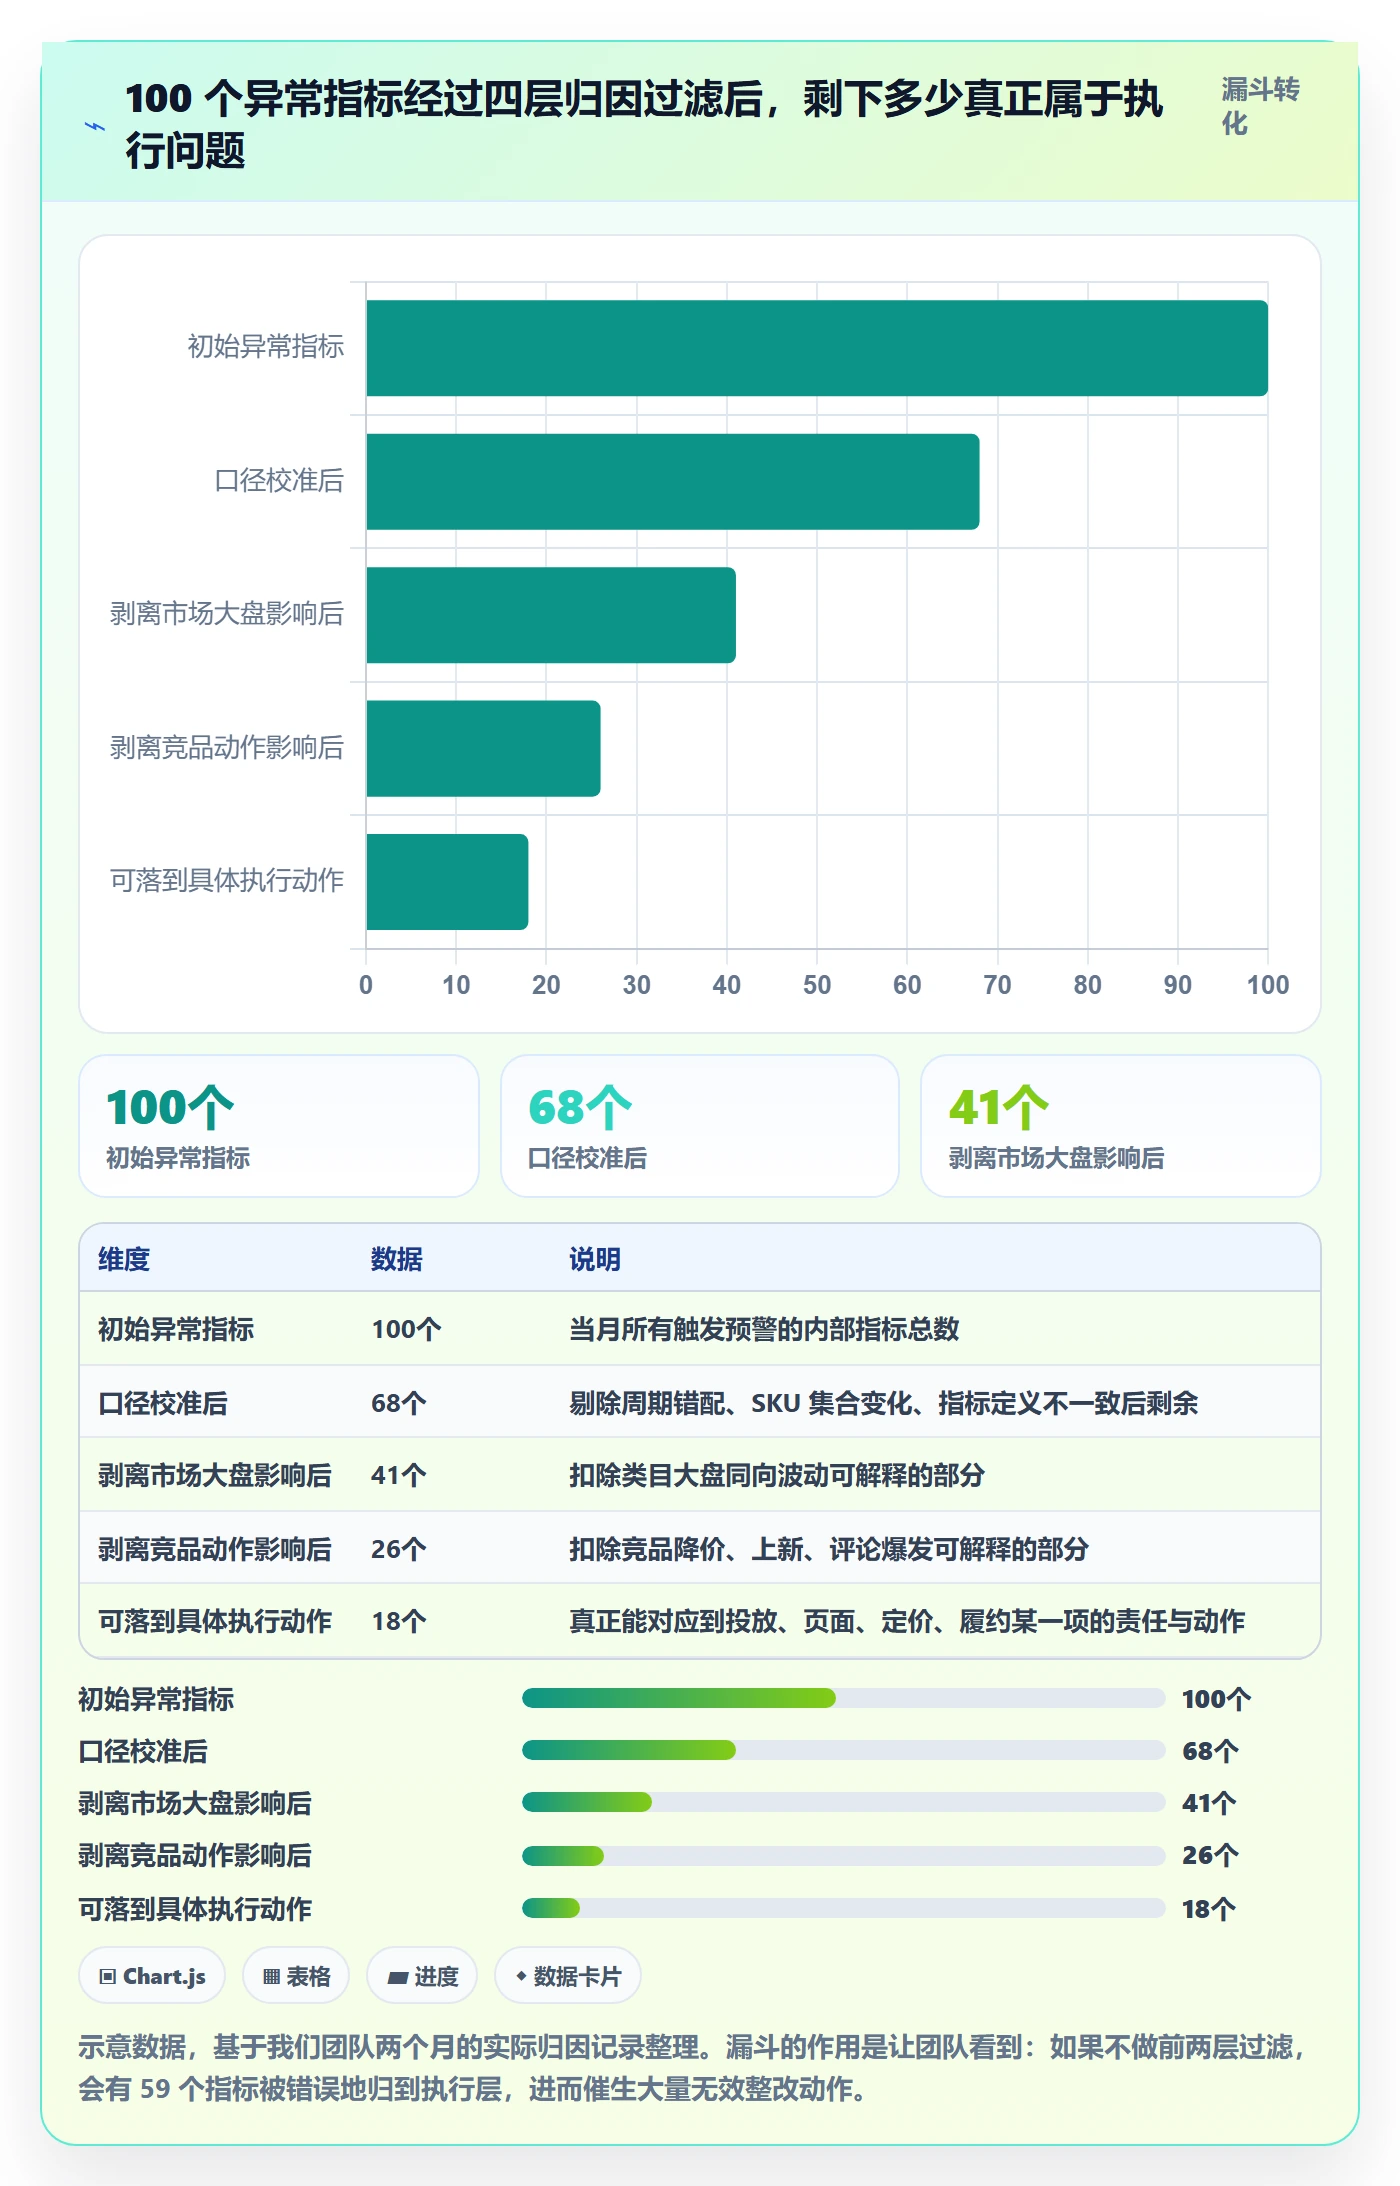Click the 剥离竞品动作影响后 chart bar

483,748
